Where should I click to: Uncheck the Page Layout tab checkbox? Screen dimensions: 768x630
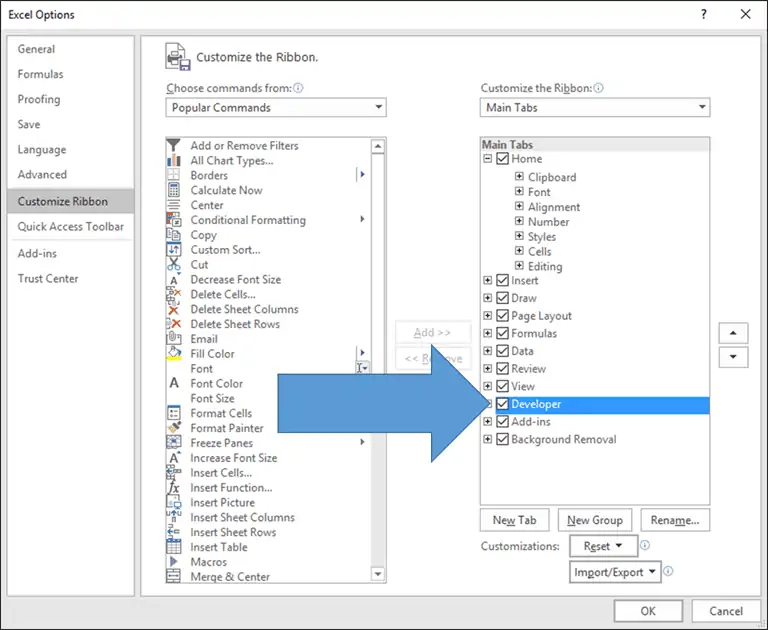[x=502, y=315]
